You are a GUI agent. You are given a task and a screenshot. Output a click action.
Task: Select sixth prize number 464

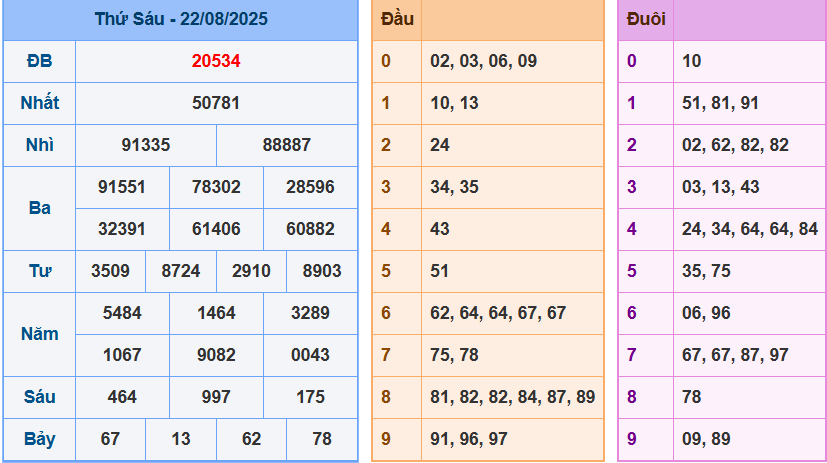coord(122,397)
